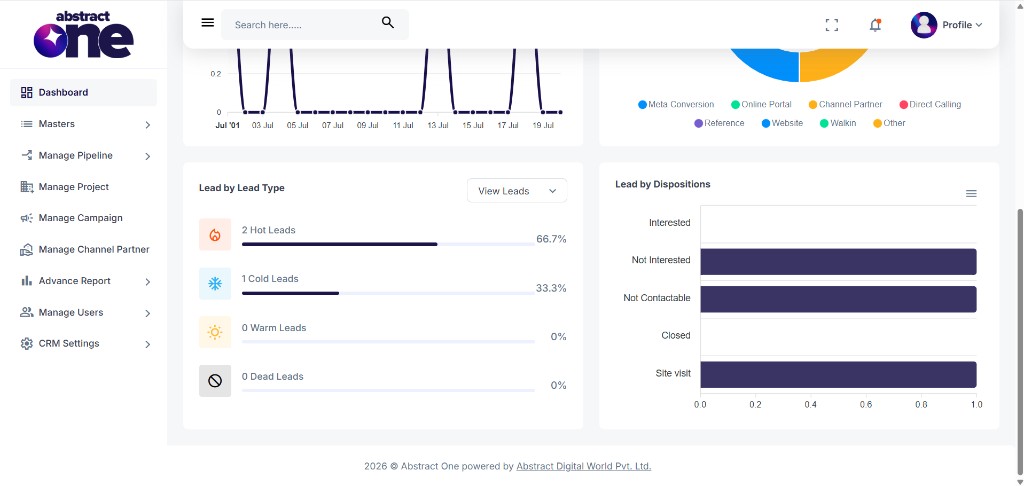
Task: Expand Manage Users submenu chevron
Action: [x=148, y=313]
